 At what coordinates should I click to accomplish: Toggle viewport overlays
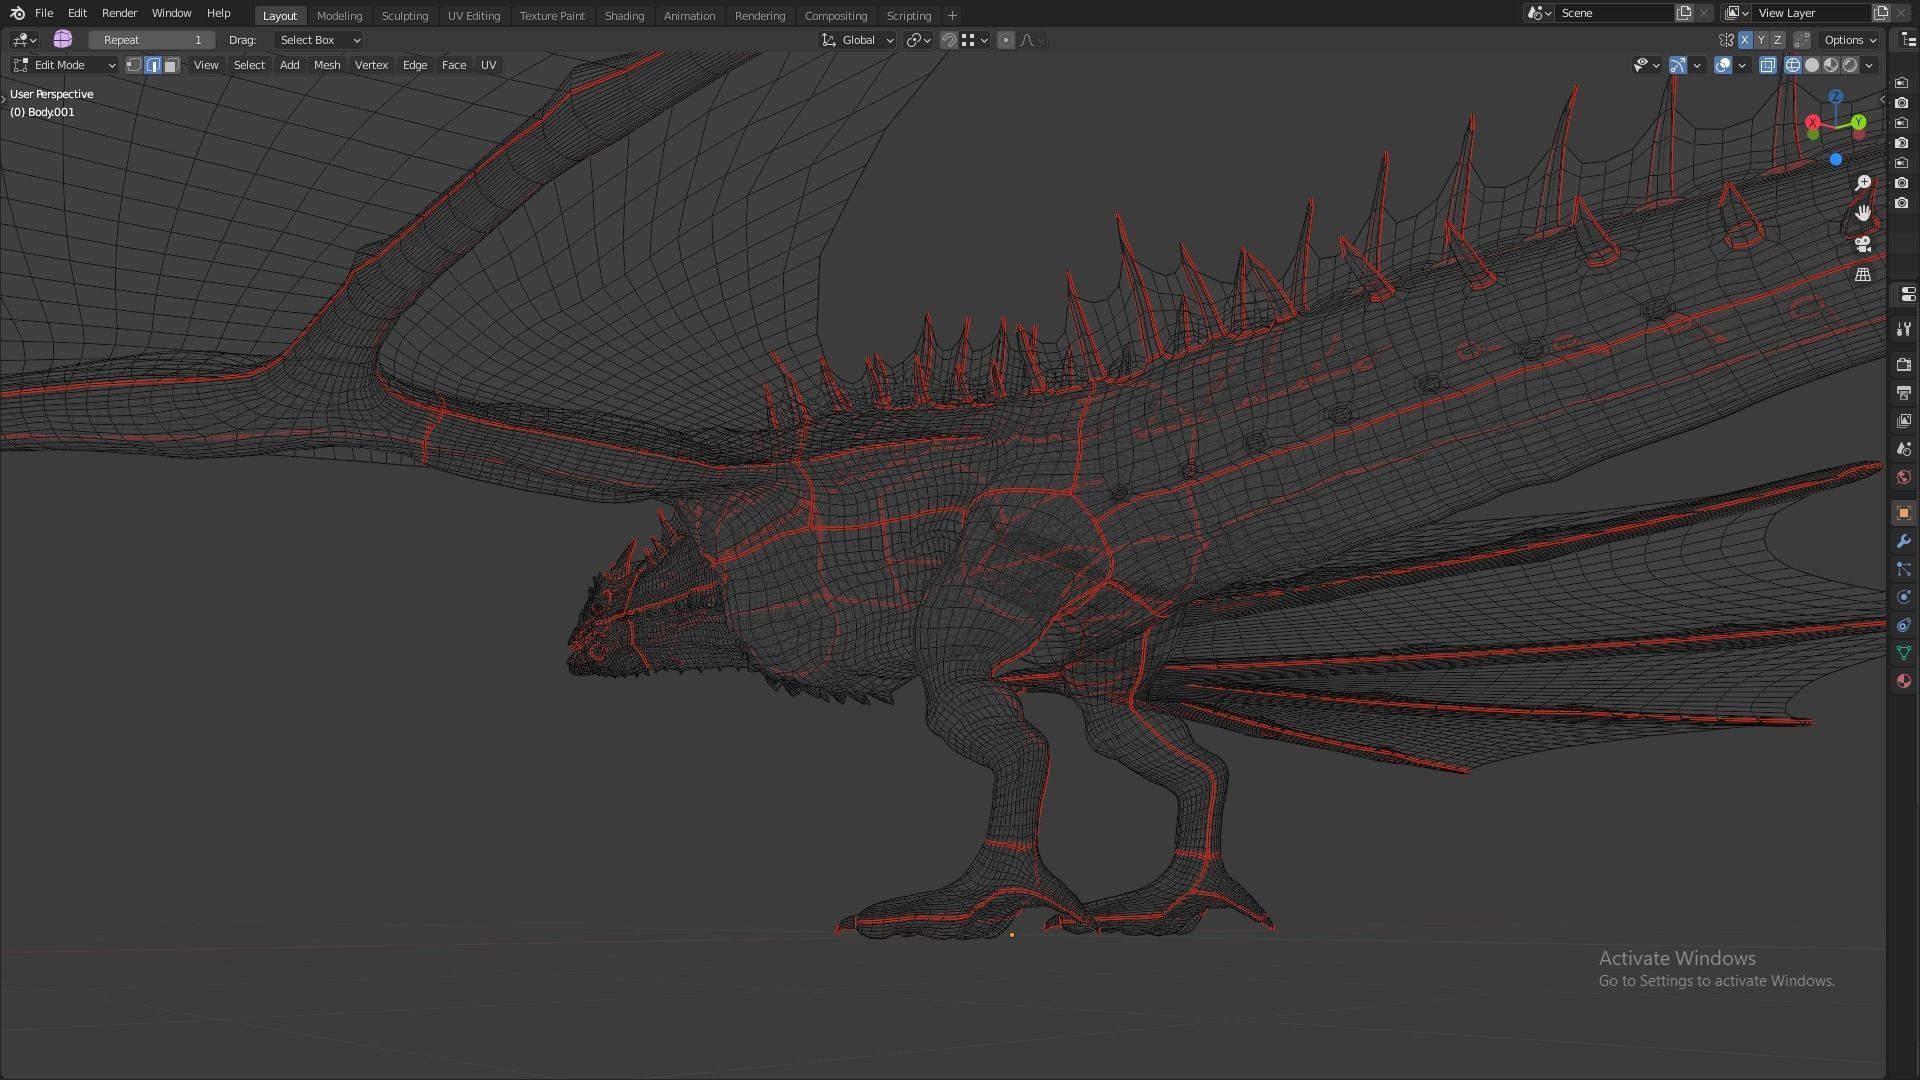(1723, 65)
